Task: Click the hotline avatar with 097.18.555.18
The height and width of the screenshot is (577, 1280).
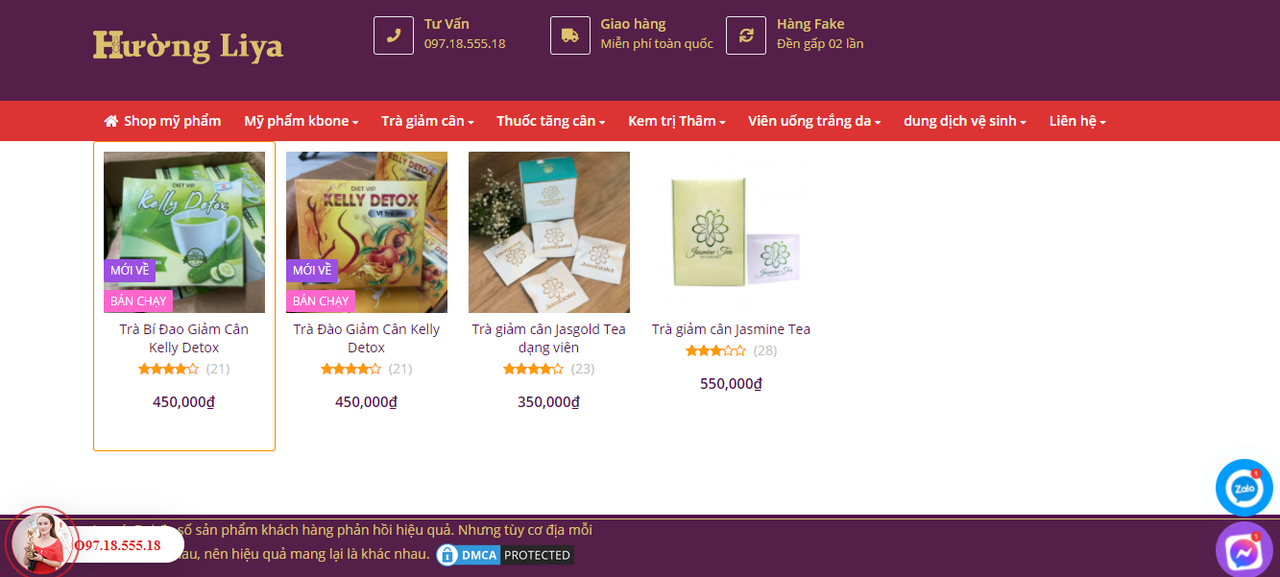Action: click(42, 543)
